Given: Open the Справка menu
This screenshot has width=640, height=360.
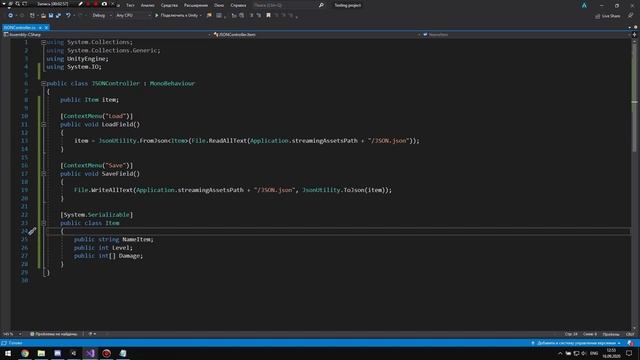Looking at the screenshot, I should [238, 5].
